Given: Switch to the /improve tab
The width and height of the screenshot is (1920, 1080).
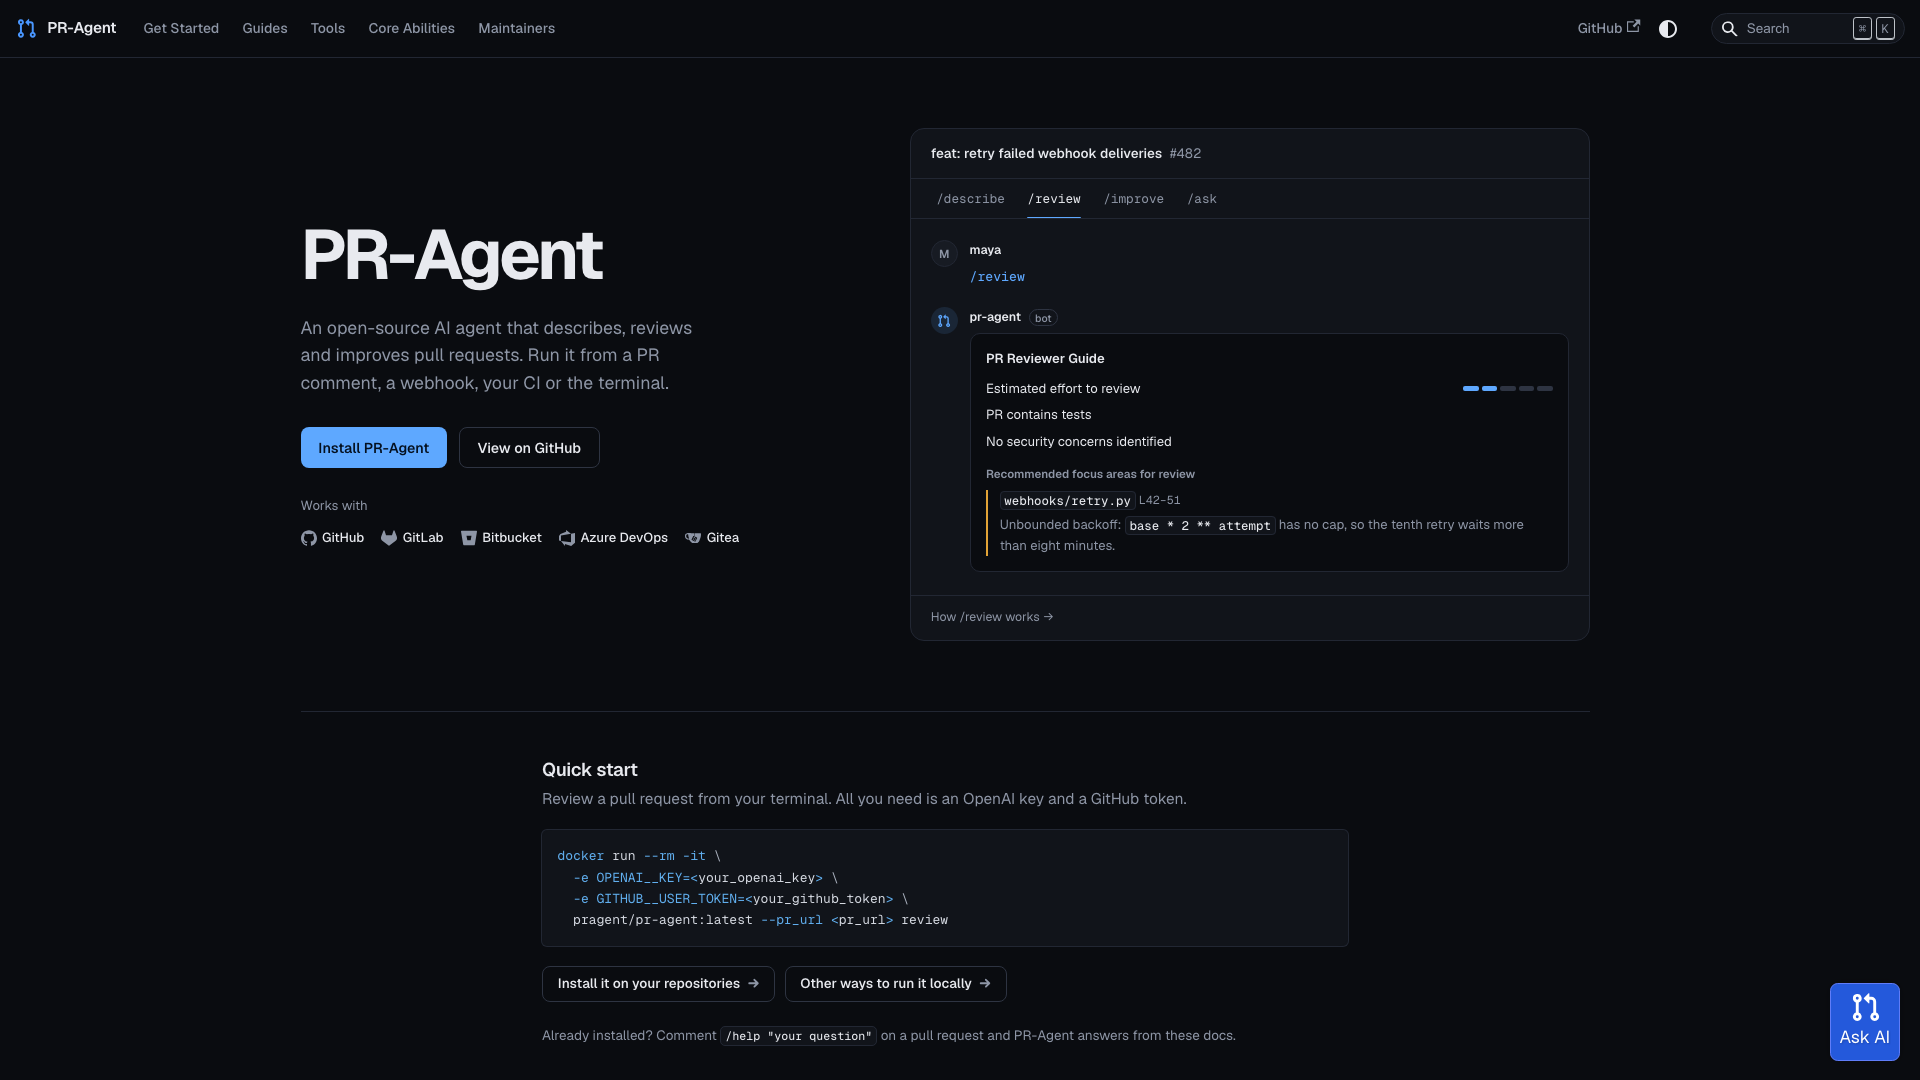Looking at the screenshot, I should (1133, 199).
